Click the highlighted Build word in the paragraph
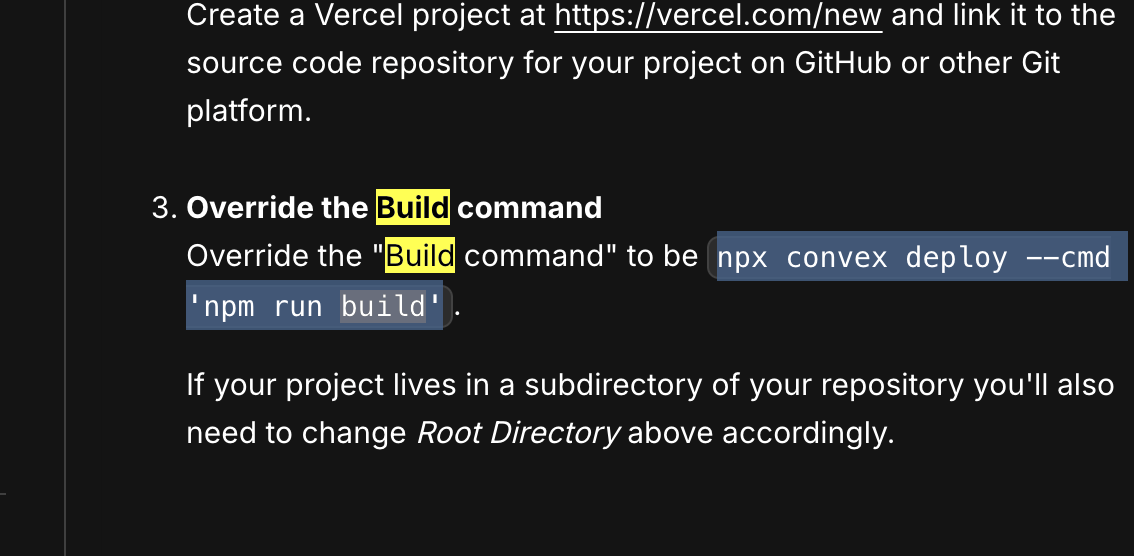 (x=419, y=255)
